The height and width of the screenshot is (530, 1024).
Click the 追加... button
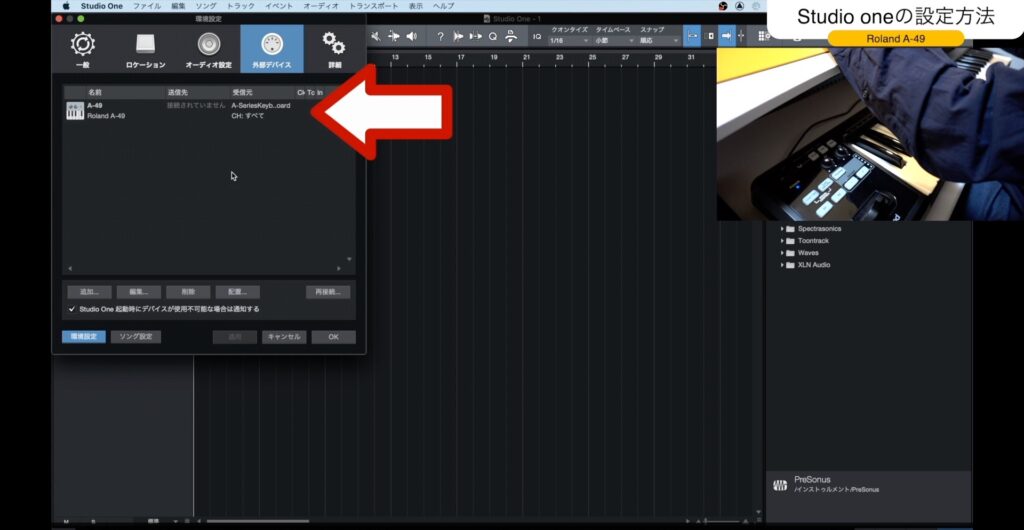pos(89,292)
